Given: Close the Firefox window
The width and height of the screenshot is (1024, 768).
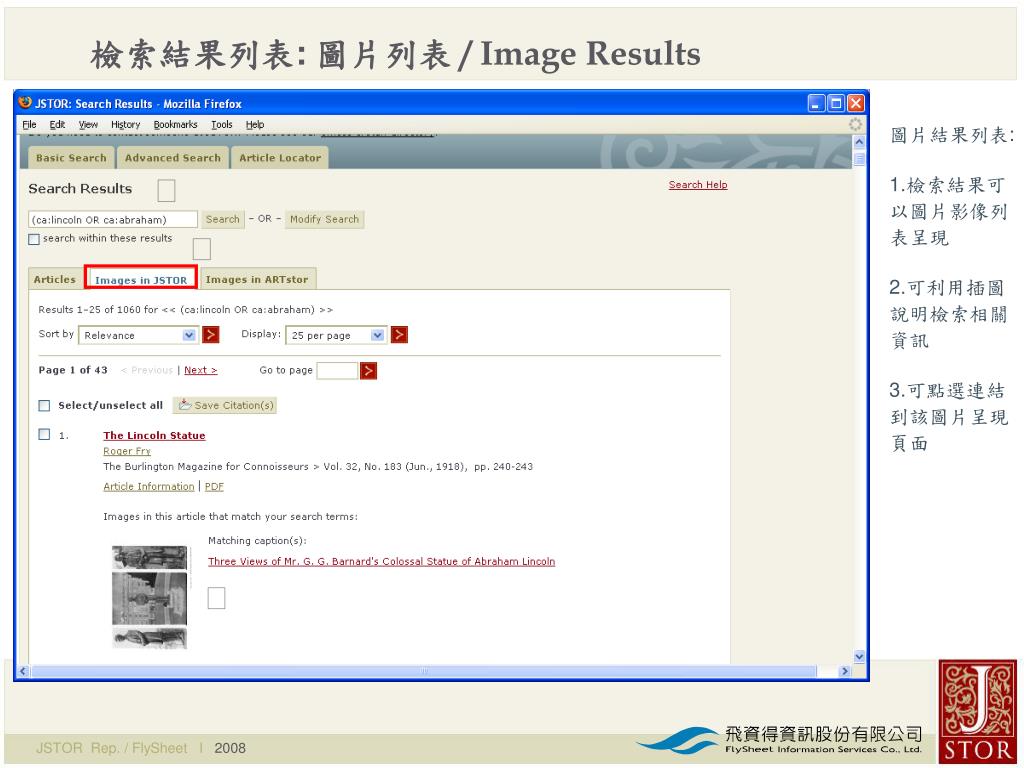Looking at the screenshot, I should click(x=856, y=103).
